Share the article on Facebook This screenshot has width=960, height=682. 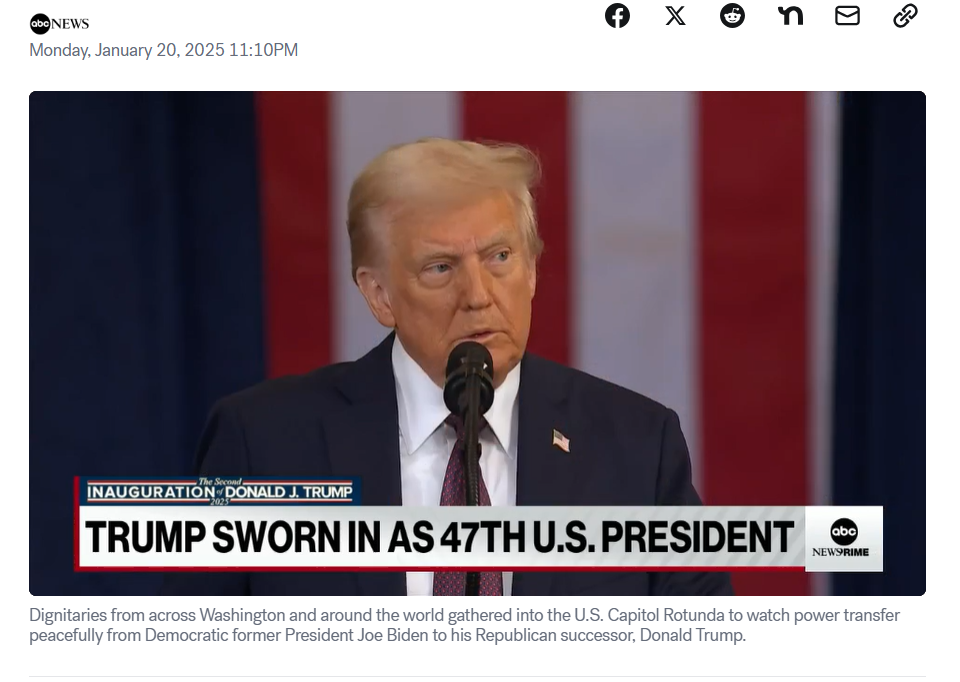coord(617,15)
